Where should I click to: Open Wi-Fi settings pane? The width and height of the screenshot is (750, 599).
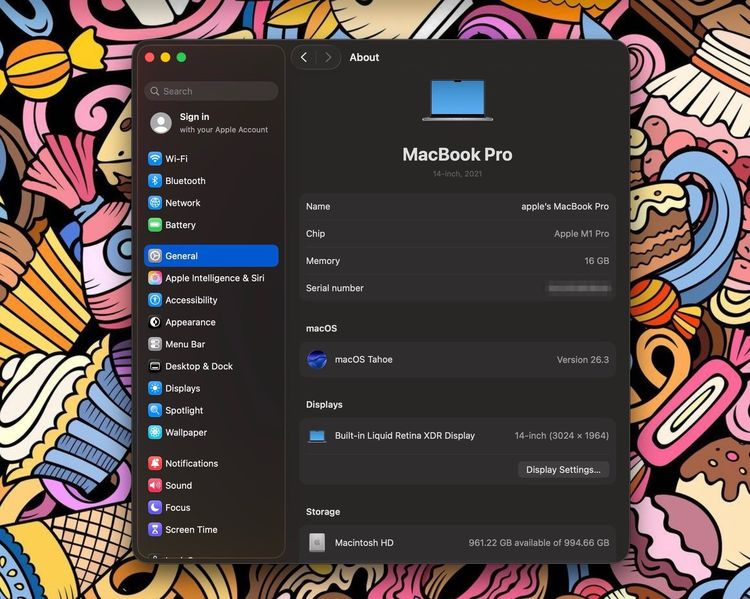[x=211, y=158]
